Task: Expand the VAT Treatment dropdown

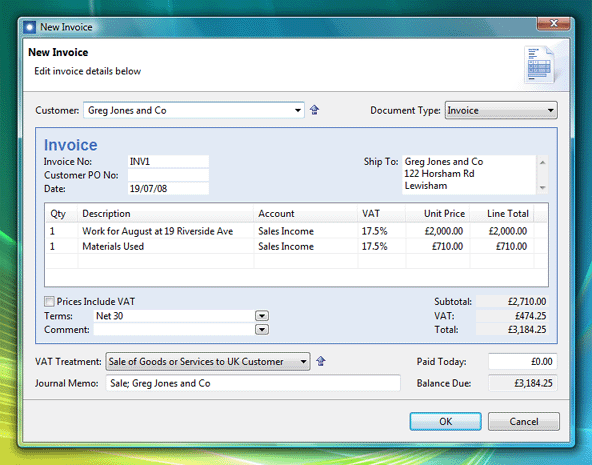Action: click(x=303, y=362)
